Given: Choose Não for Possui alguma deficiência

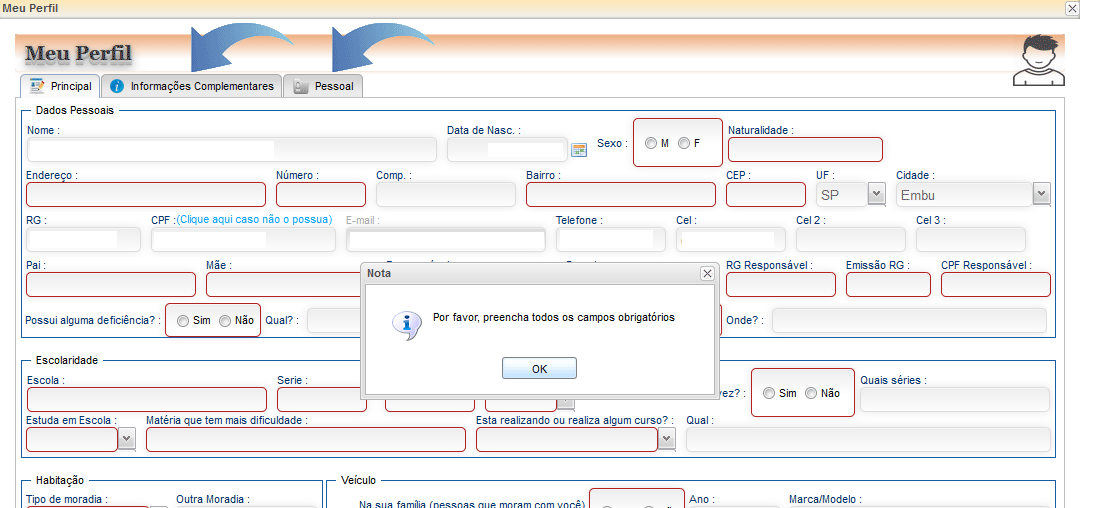Looking at the screenshot, I should pos(225,321).
